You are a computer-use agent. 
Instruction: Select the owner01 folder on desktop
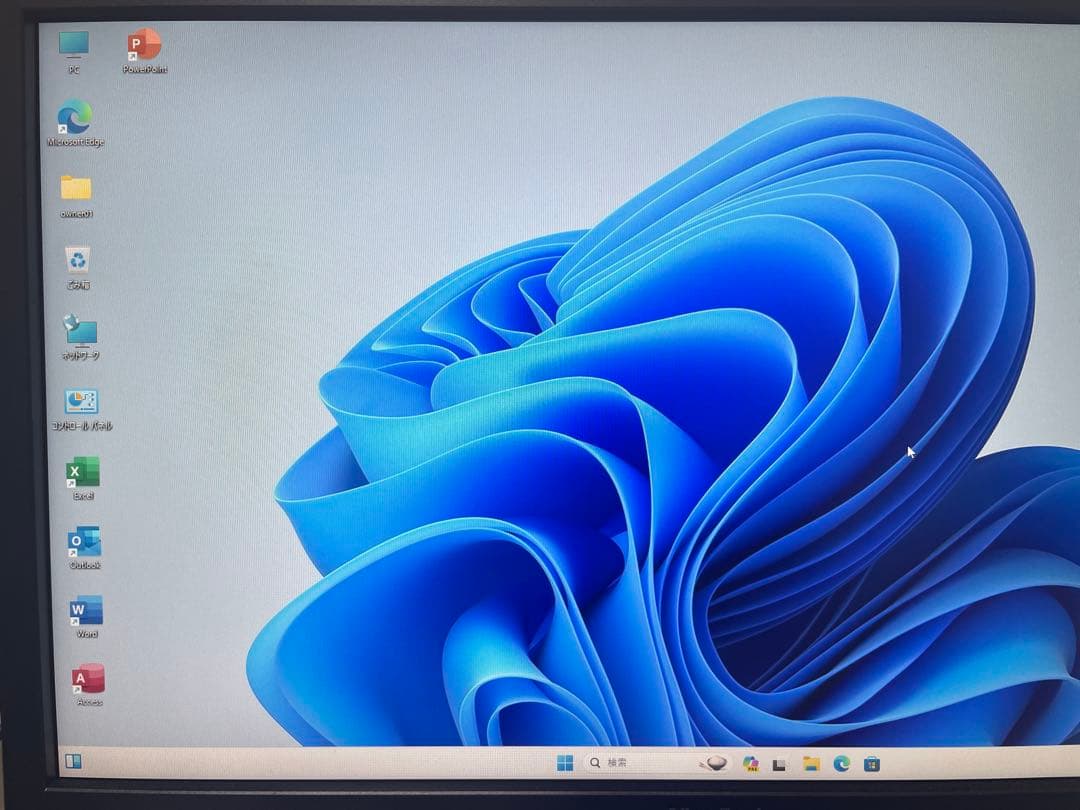[76, 188]
